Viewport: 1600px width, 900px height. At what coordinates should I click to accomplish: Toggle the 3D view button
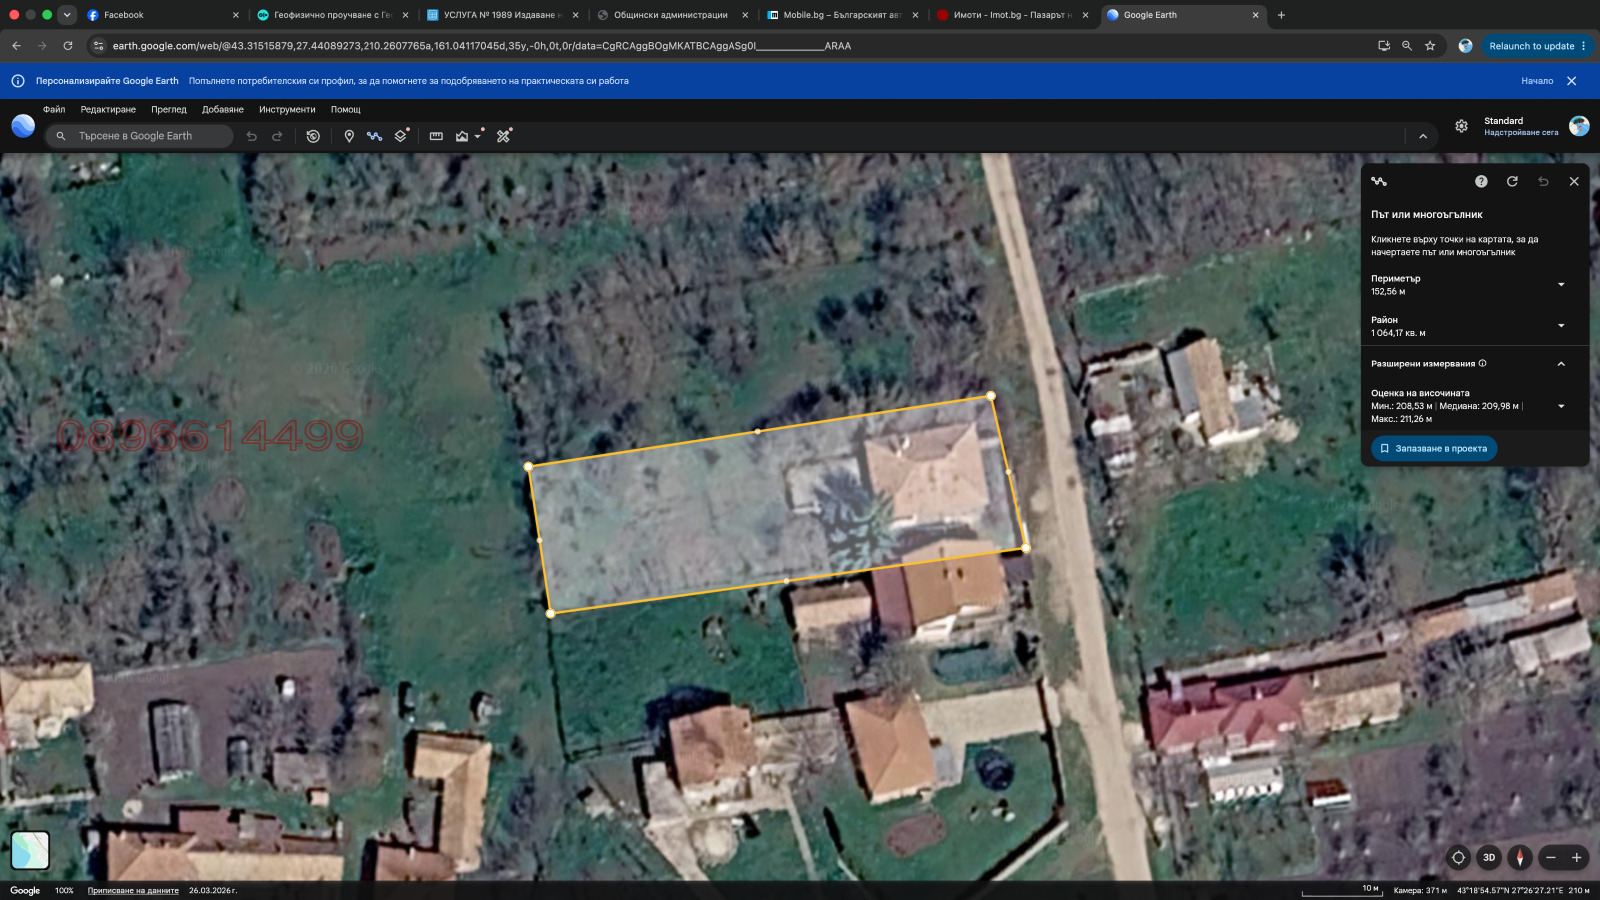tap(1489, 857)
